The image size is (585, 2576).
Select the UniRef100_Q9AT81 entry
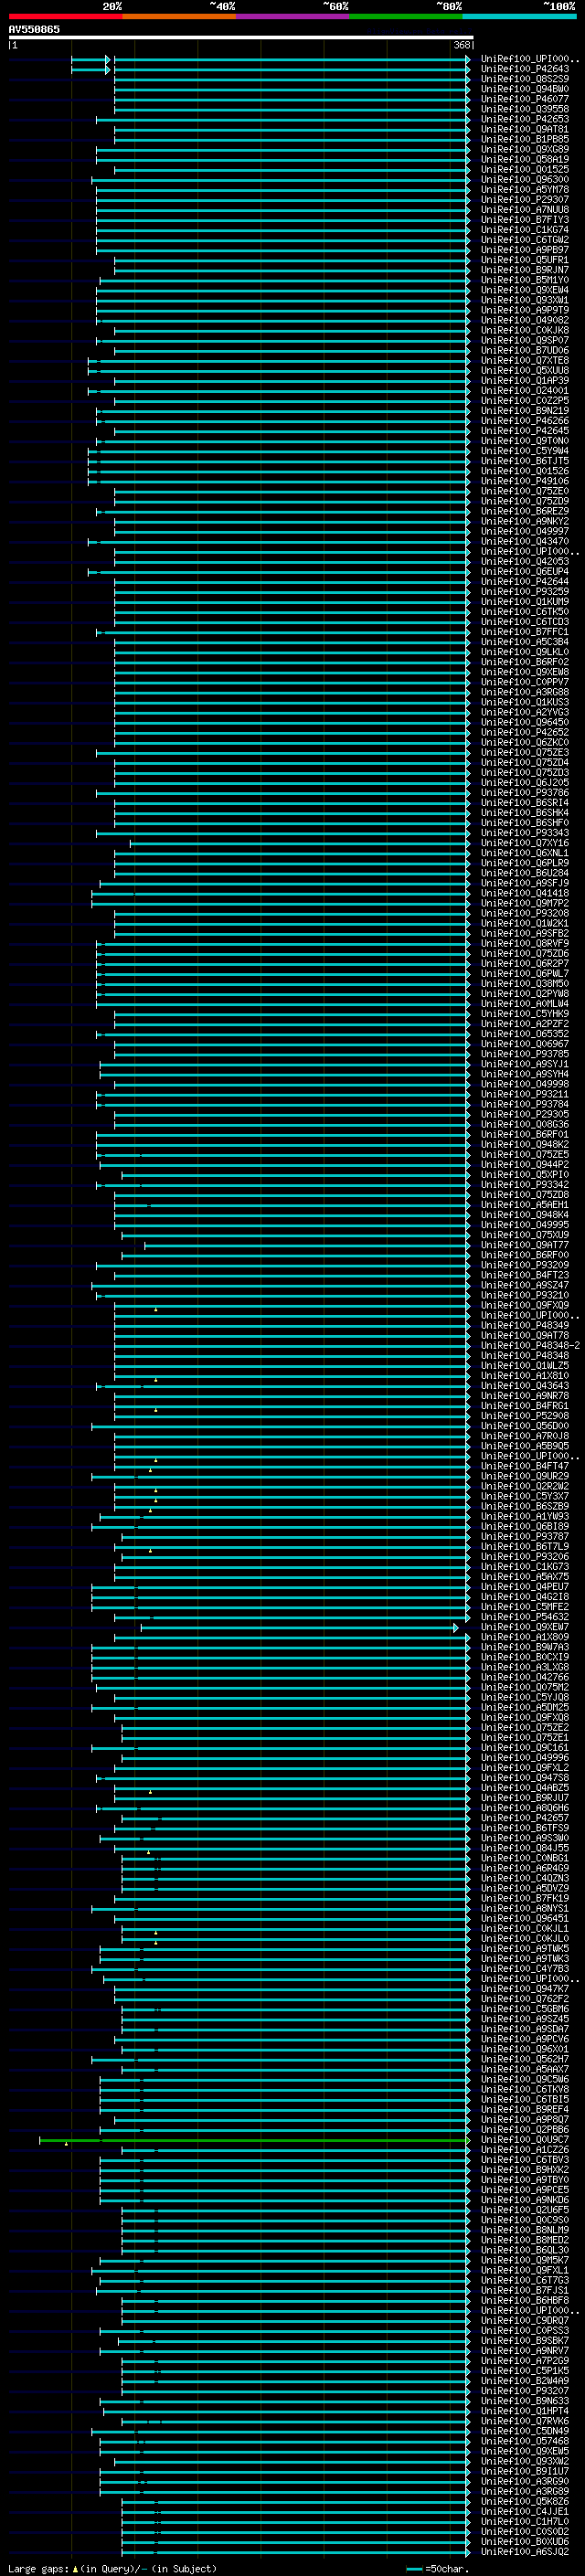coord(525,129)
